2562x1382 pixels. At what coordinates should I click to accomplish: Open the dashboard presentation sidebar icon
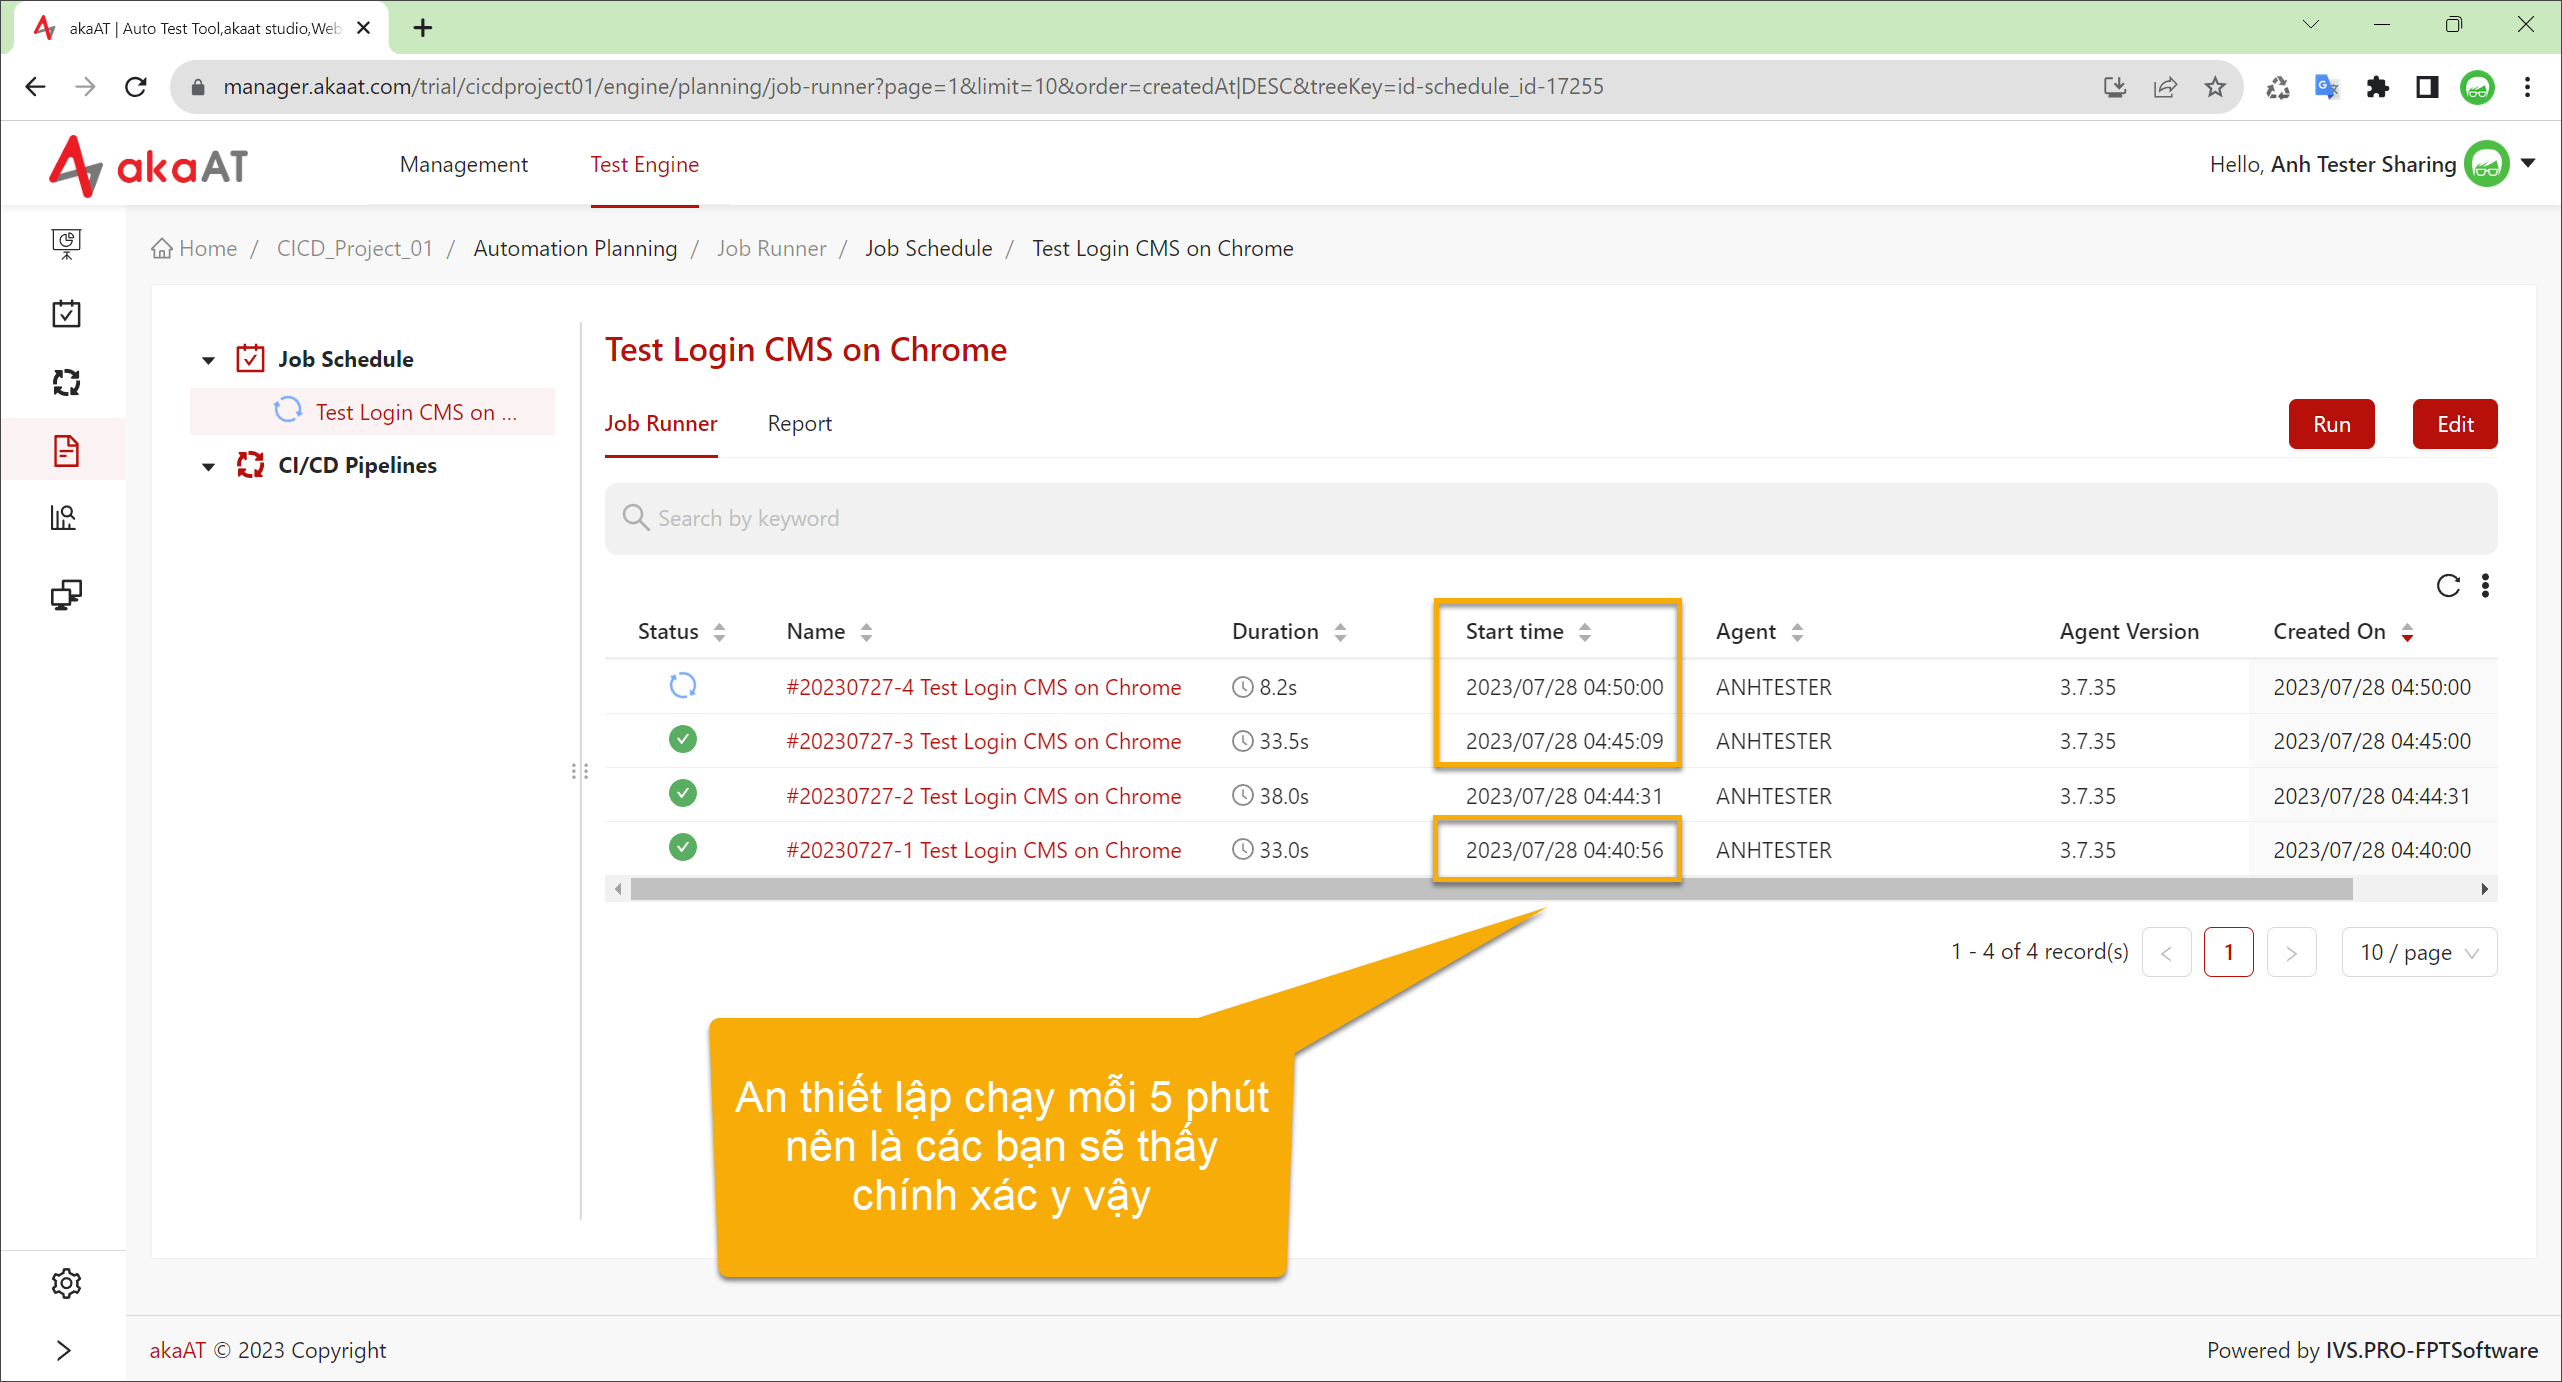[x=66, y=244]
